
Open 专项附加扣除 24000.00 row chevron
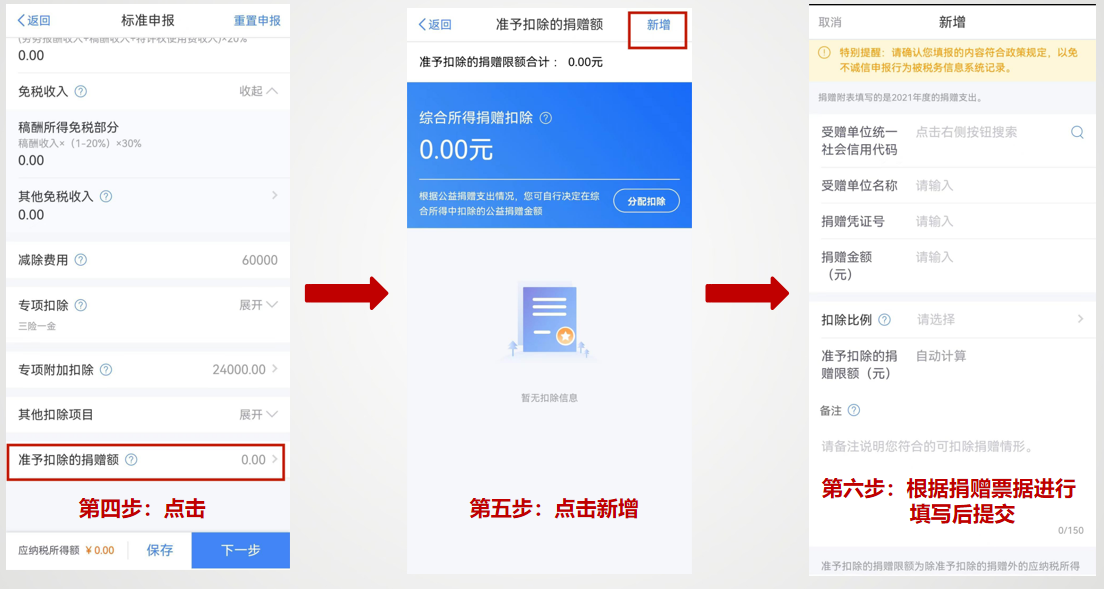[275, 369]
